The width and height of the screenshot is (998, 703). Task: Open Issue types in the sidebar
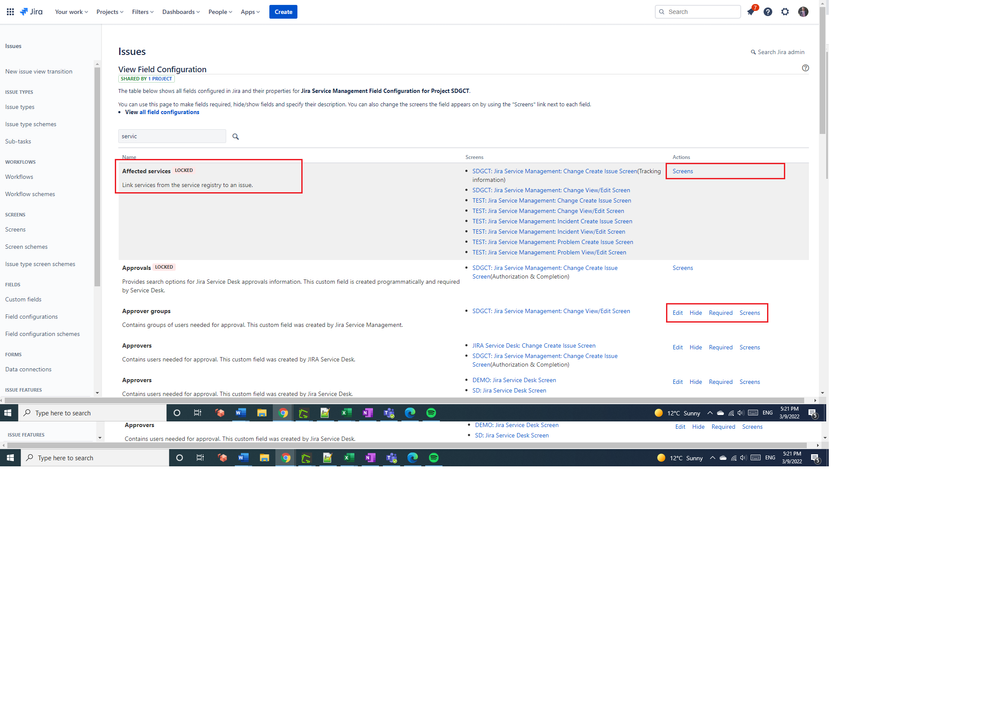20,107
